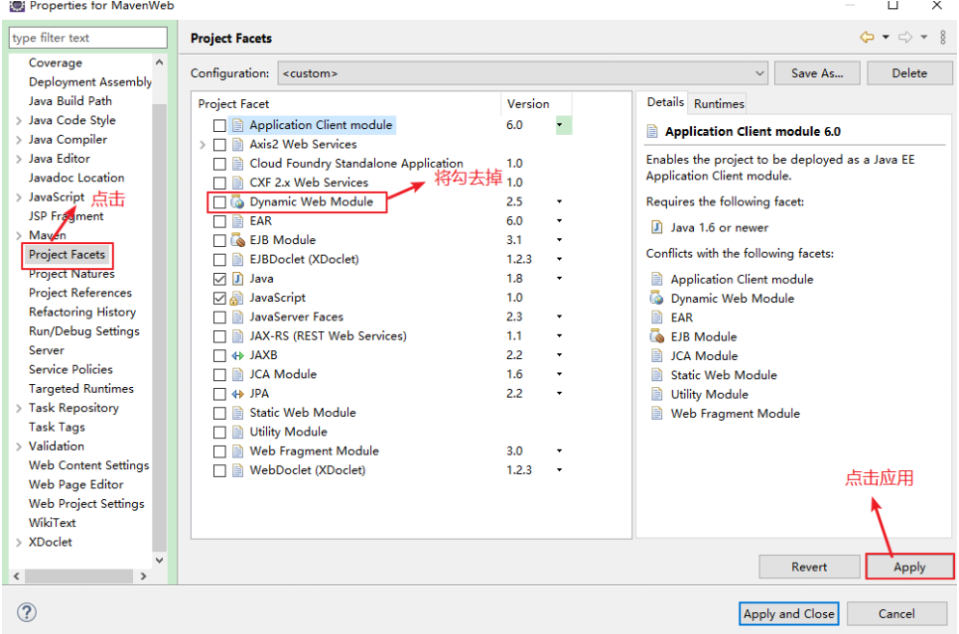Click the Dynamic Web Module globe icon
This screenshot has width=959, height=634.
pyautogui.click(x=237, y=202)
